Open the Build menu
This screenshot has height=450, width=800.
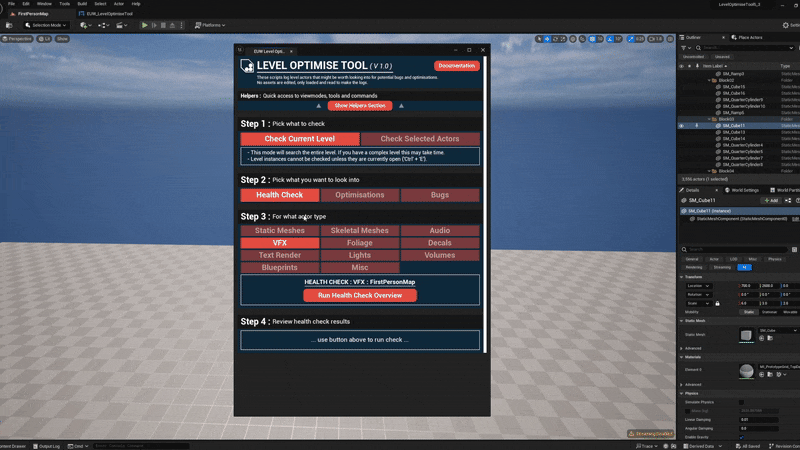82,4
